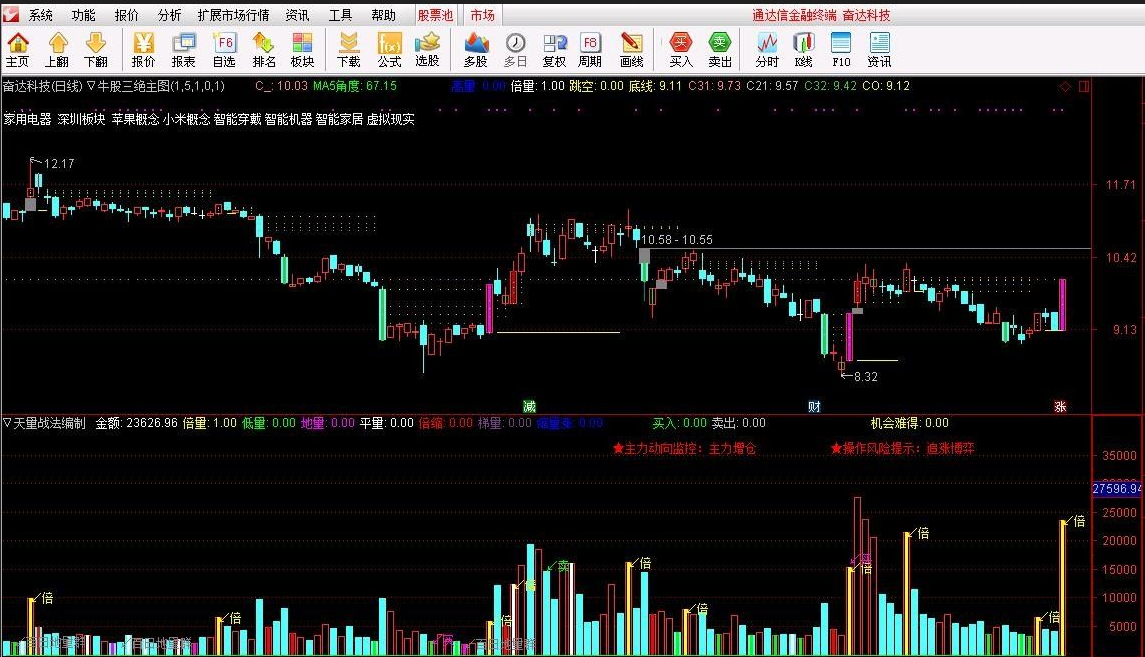Screen dimensions: 1145x657
Task: Switch to K线 candlestick chart
Action: tap(803, 50)
